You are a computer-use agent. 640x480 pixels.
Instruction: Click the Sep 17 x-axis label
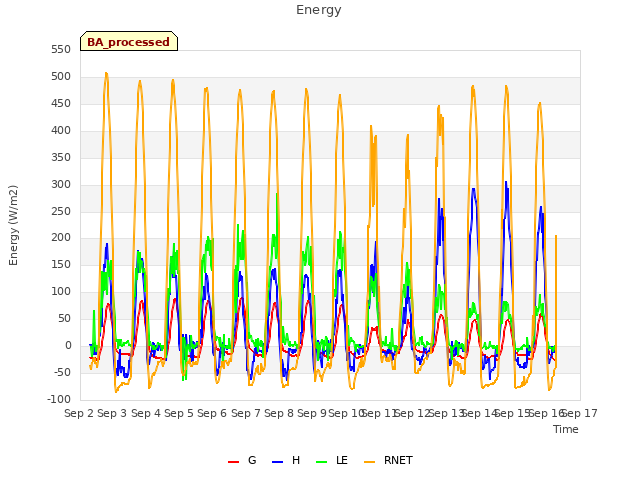(580, 413)
